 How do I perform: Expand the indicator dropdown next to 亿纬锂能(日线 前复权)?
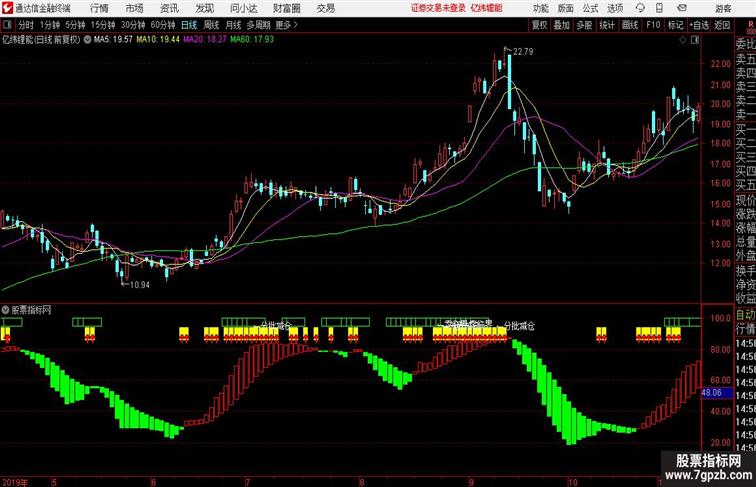[87, 40]
